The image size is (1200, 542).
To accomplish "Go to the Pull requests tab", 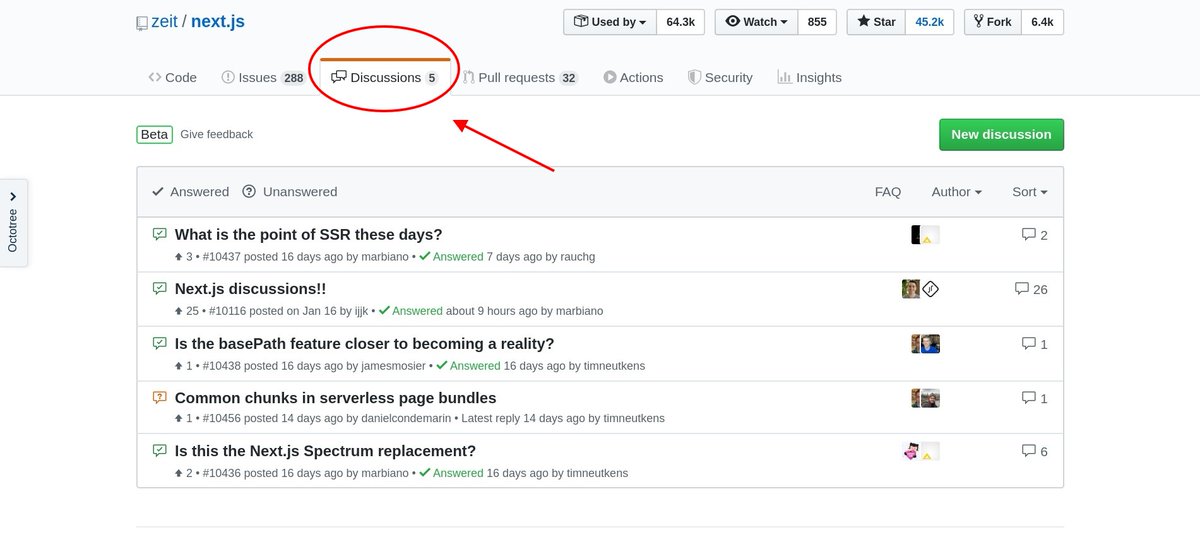I will (521, 77).
